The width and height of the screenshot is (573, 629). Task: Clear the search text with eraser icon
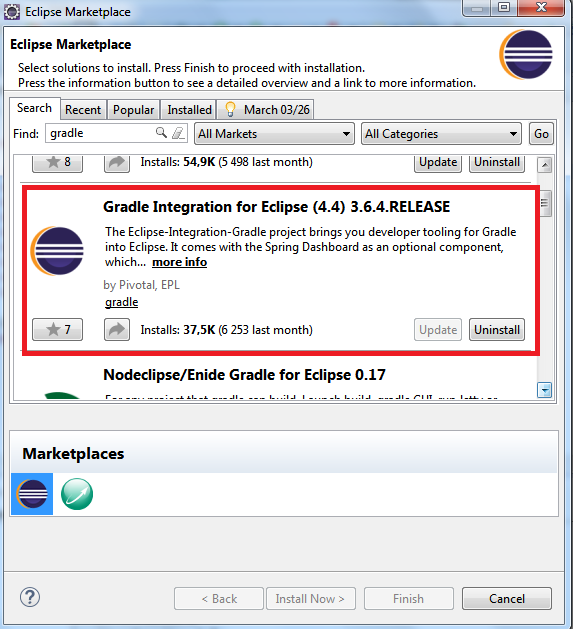click(178, 133)
